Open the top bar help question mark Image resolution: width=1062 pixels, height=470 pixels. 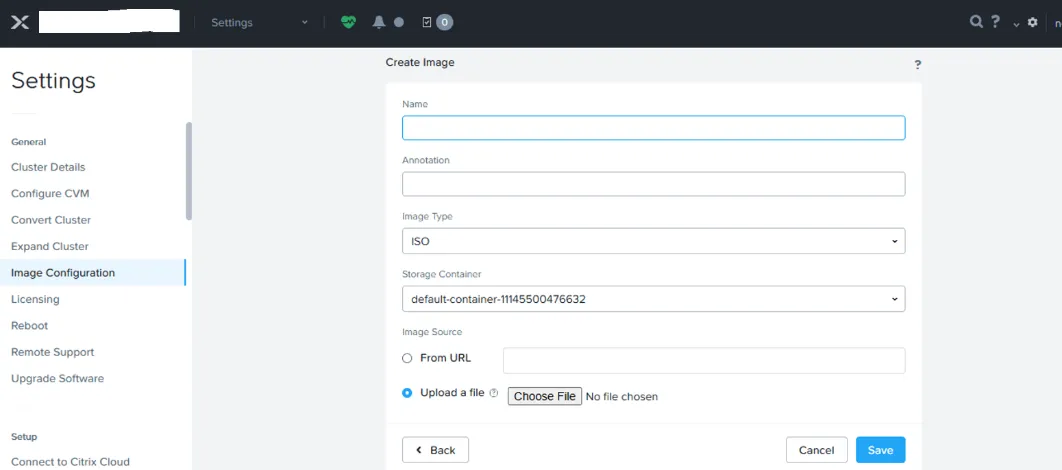coord(995,22)
